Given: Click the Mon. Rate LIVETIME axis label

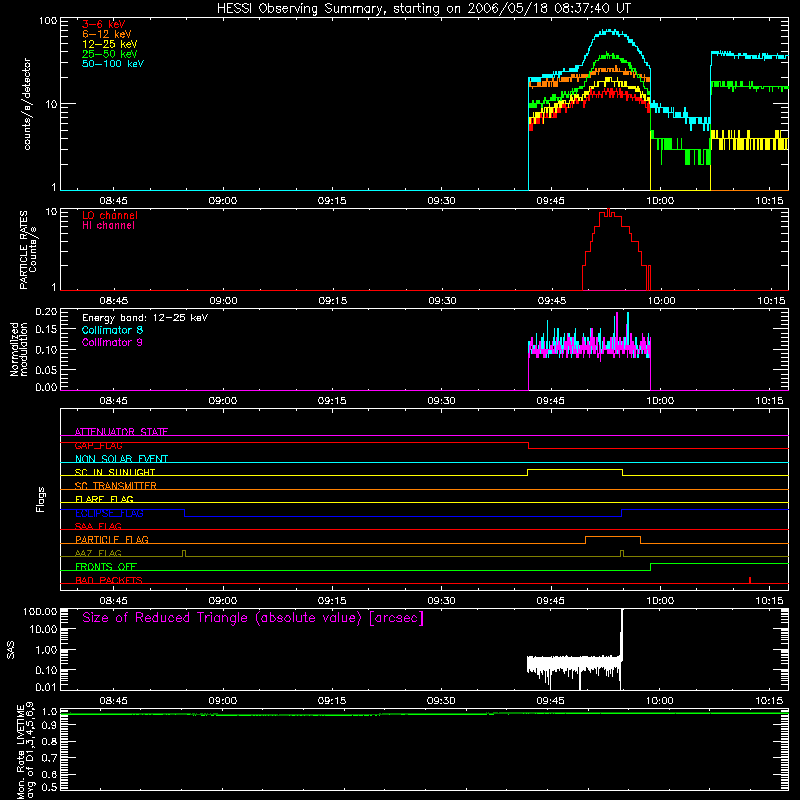Looking at the screenshot, I should point(26,750).
